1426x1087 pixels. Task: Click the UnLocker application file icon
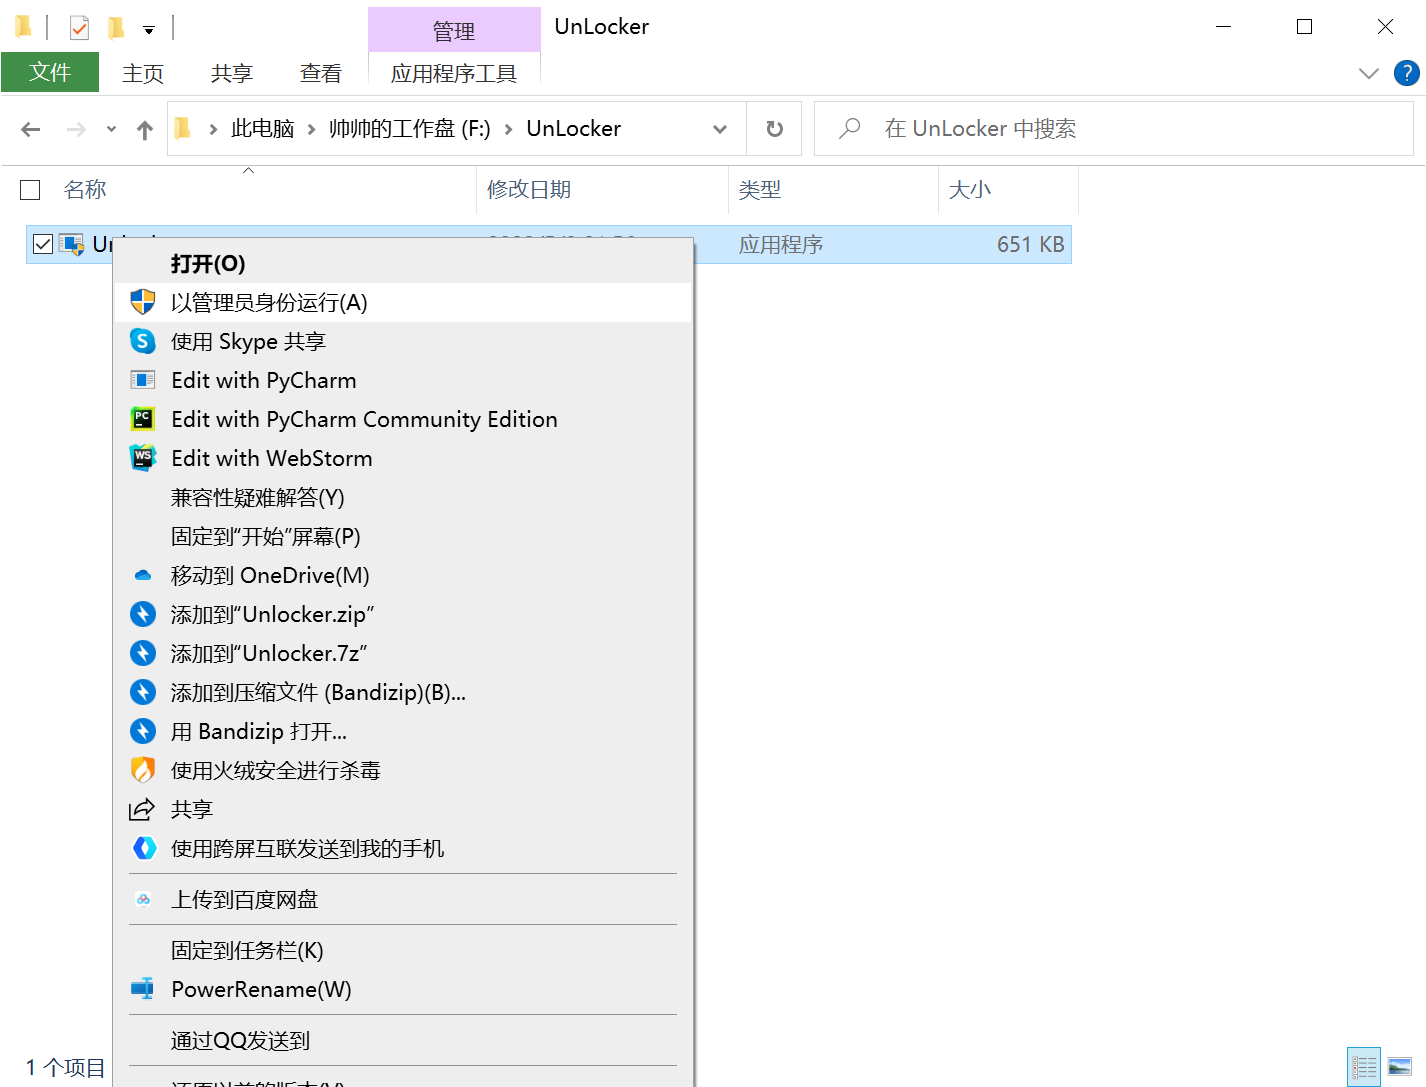point(71,244)
